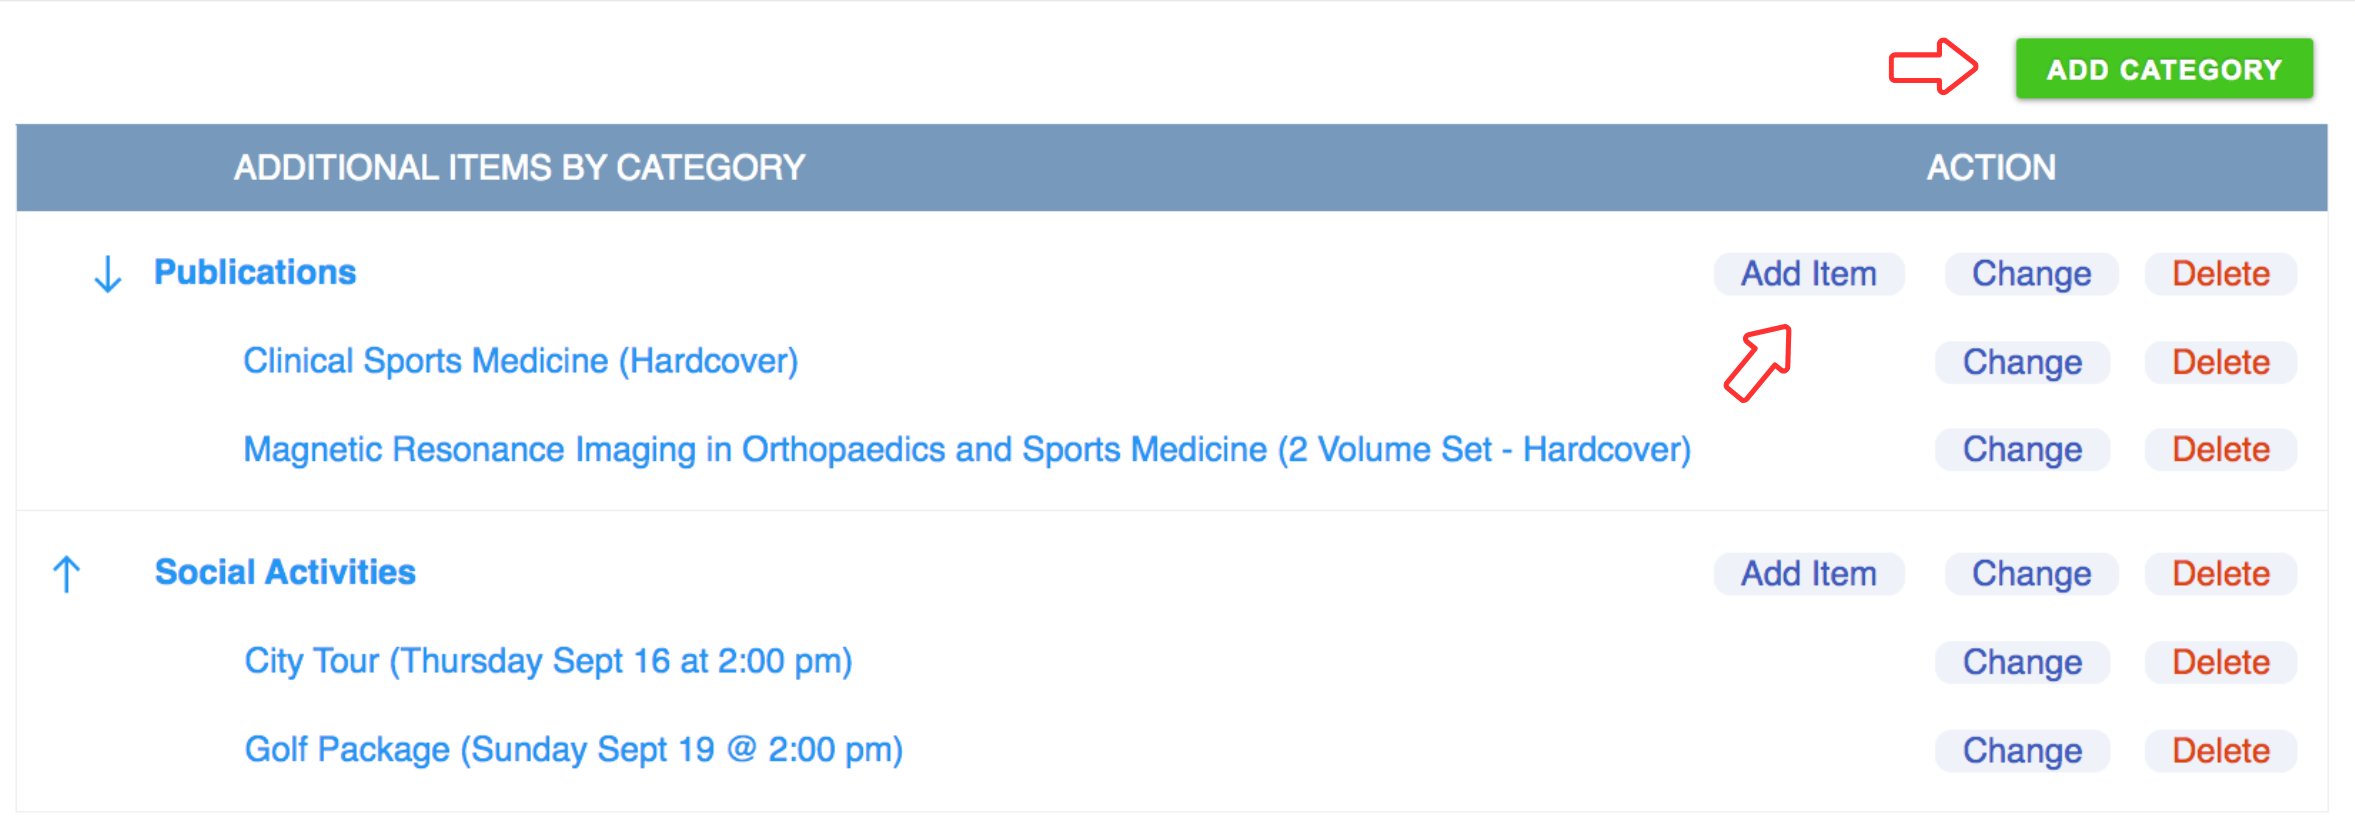Change the Publications category
This screenshot has width=2355, height=835.
tap(2031, 274)
